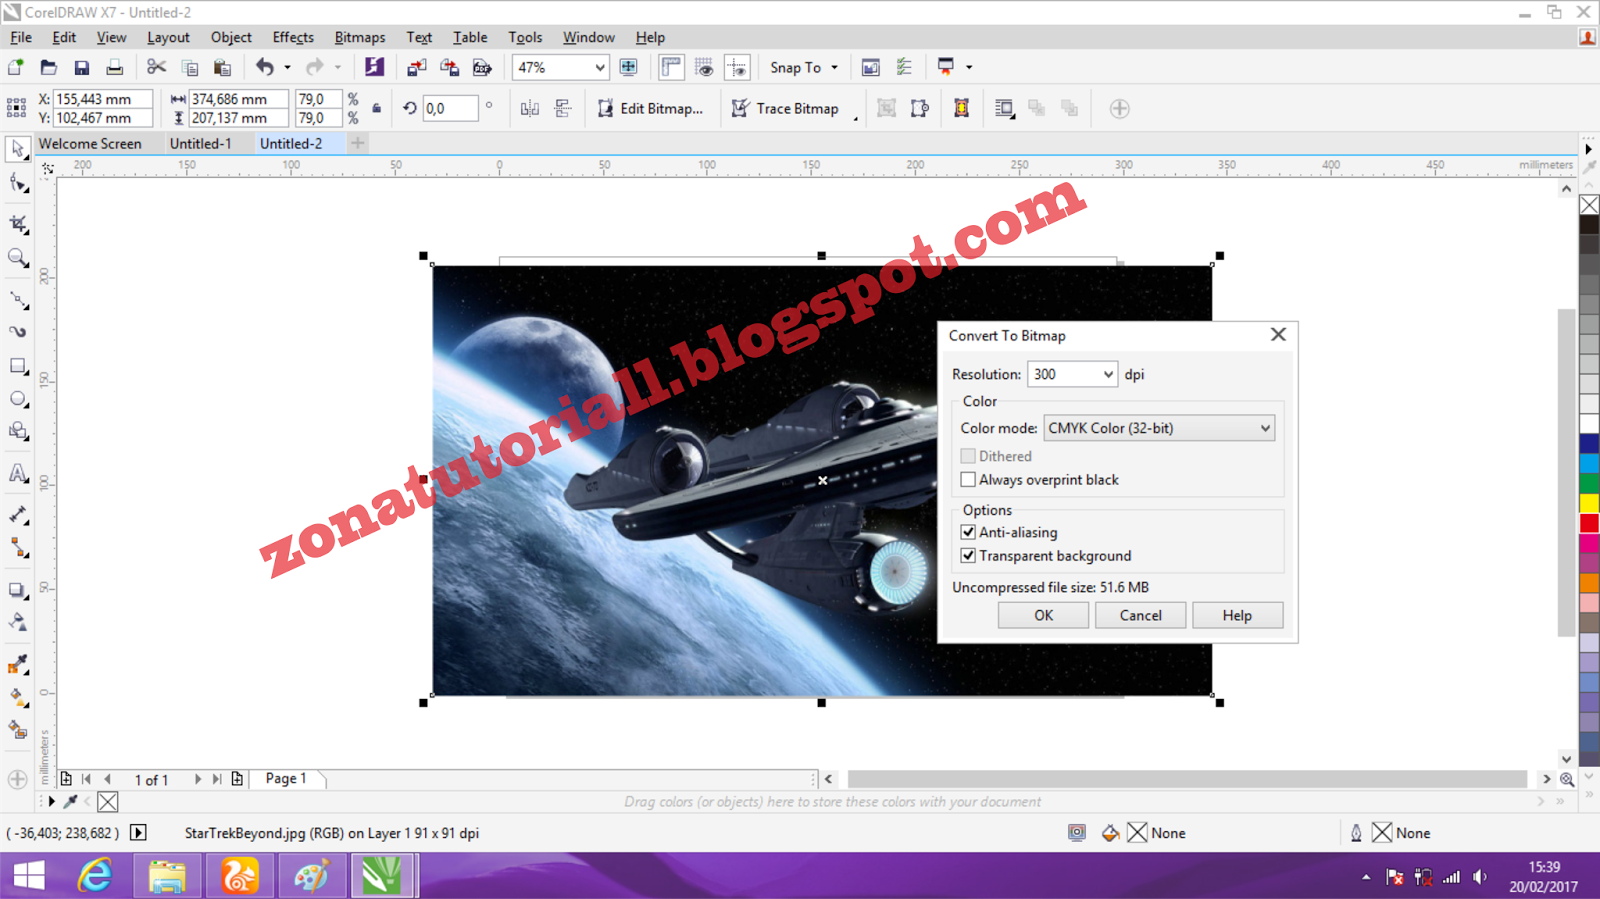The width and height of the screenshot is (1600, 899).
Task: Publish to PDF icon
Action: [483, 67]
